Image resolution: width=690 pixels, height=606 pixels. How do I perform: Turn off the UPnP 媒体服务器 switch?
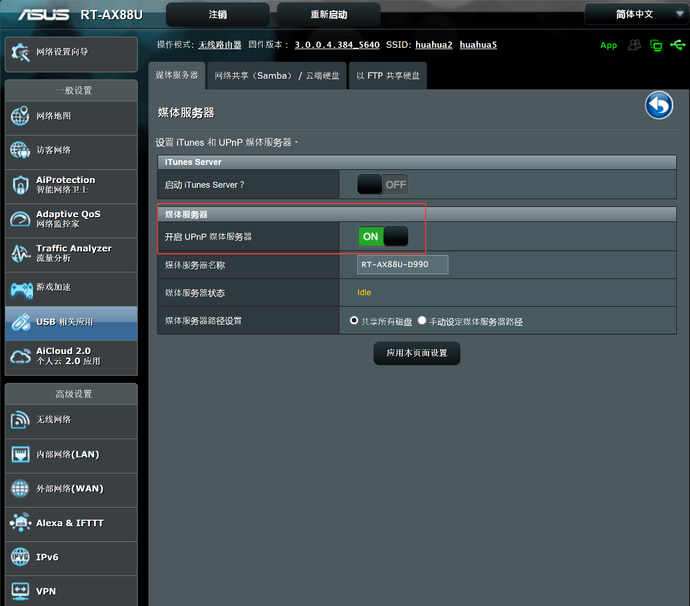[384, 236]
